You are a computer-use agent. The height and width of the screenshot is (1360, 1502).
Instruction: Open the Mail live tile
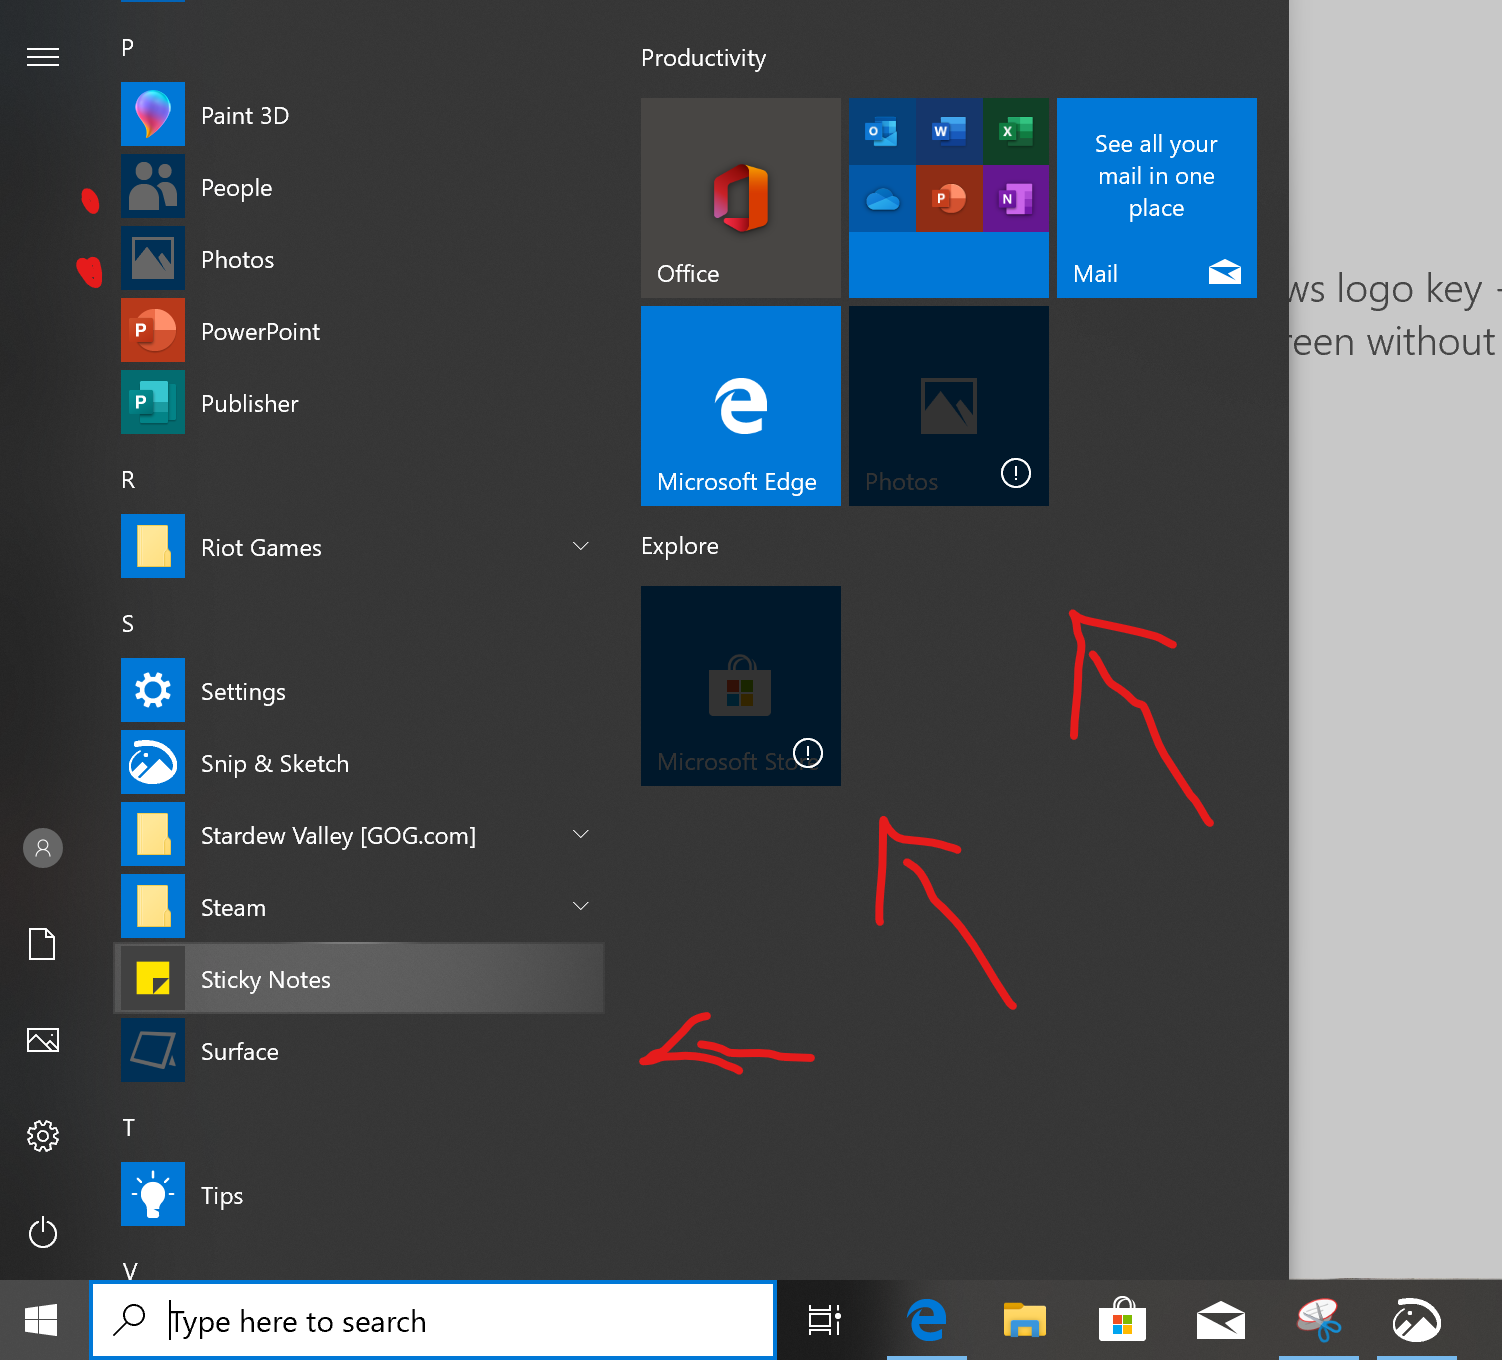point(1157,198)
